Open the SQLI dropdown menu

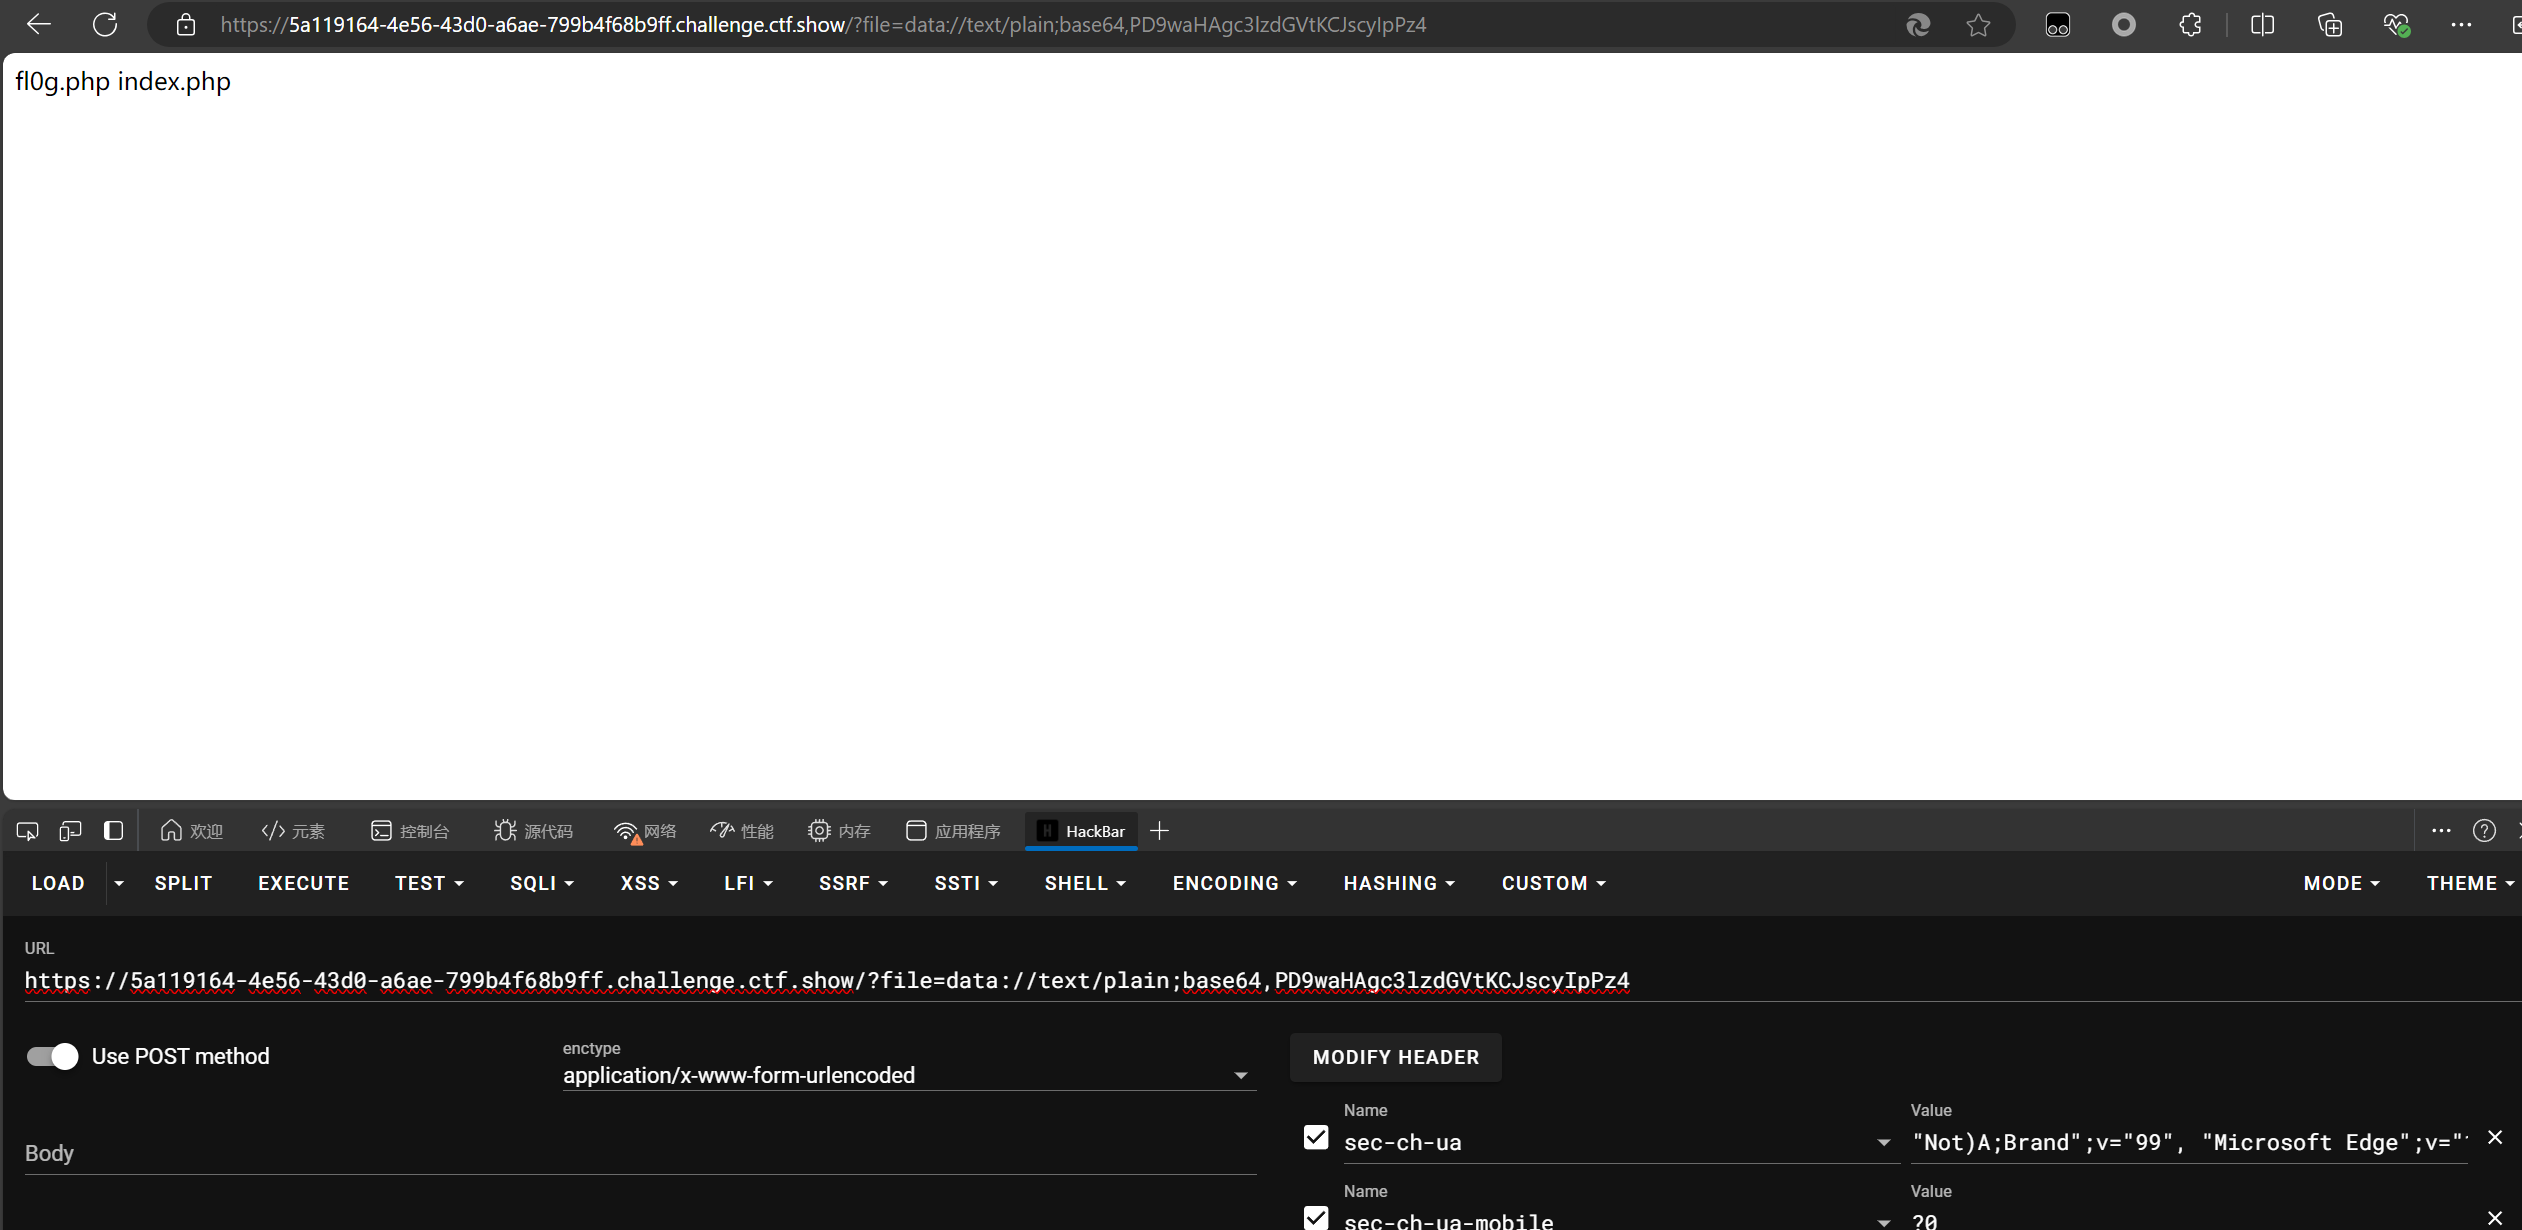[541, 883]
